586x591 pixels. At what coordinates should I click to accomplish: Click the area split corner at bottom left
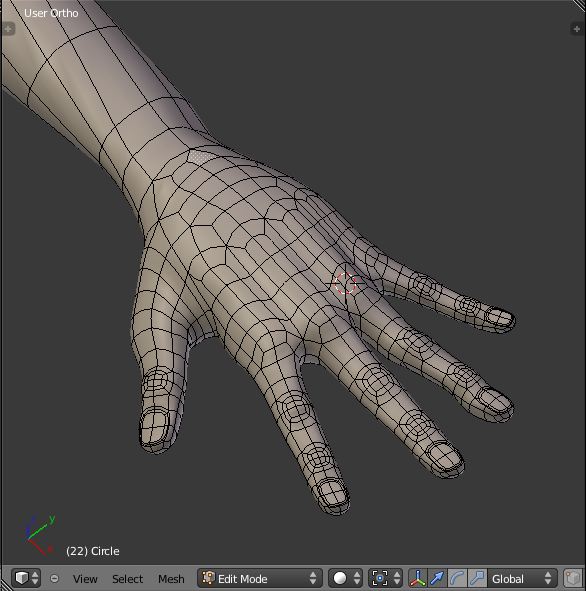coord(6,585)
